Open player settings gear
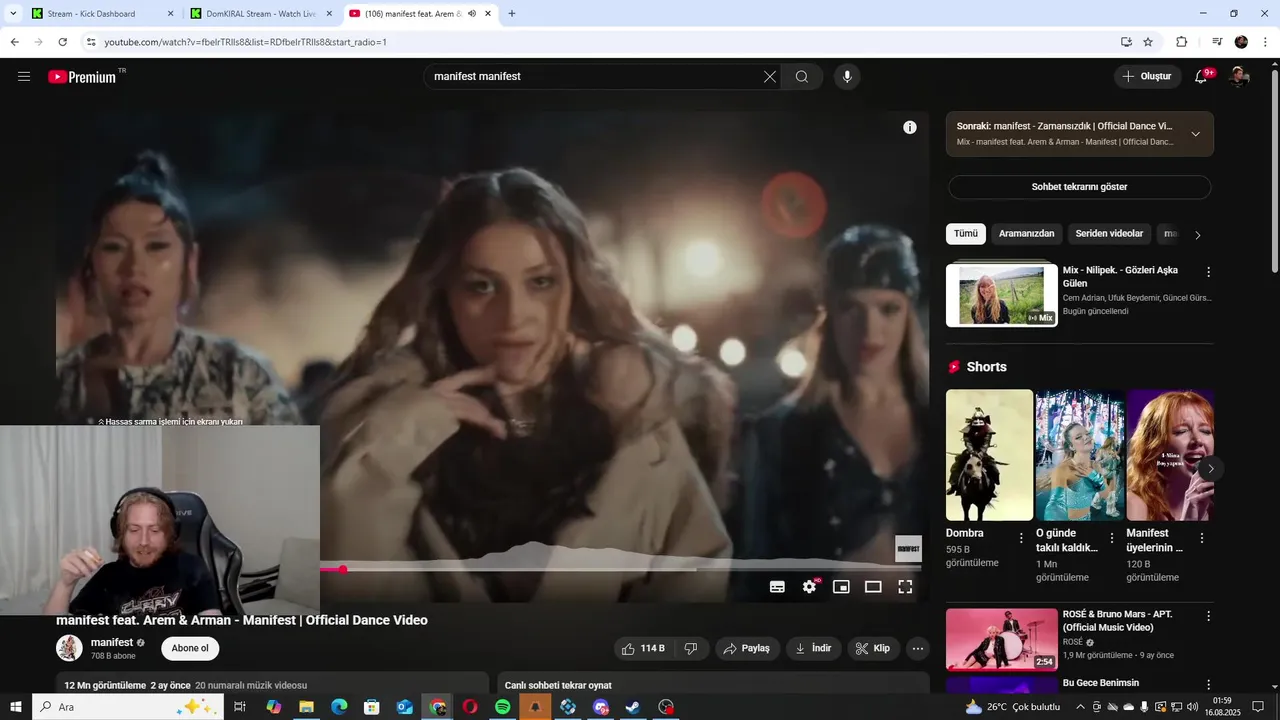This screenshot has height=720, width=1280. point(809,587)
